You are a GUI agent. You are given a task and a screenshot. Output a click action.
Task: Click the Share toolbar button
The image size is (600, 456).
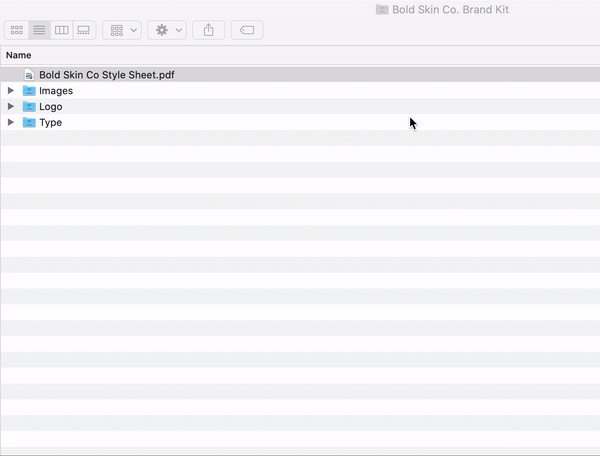pyautogui.click(x=209, y=30)
